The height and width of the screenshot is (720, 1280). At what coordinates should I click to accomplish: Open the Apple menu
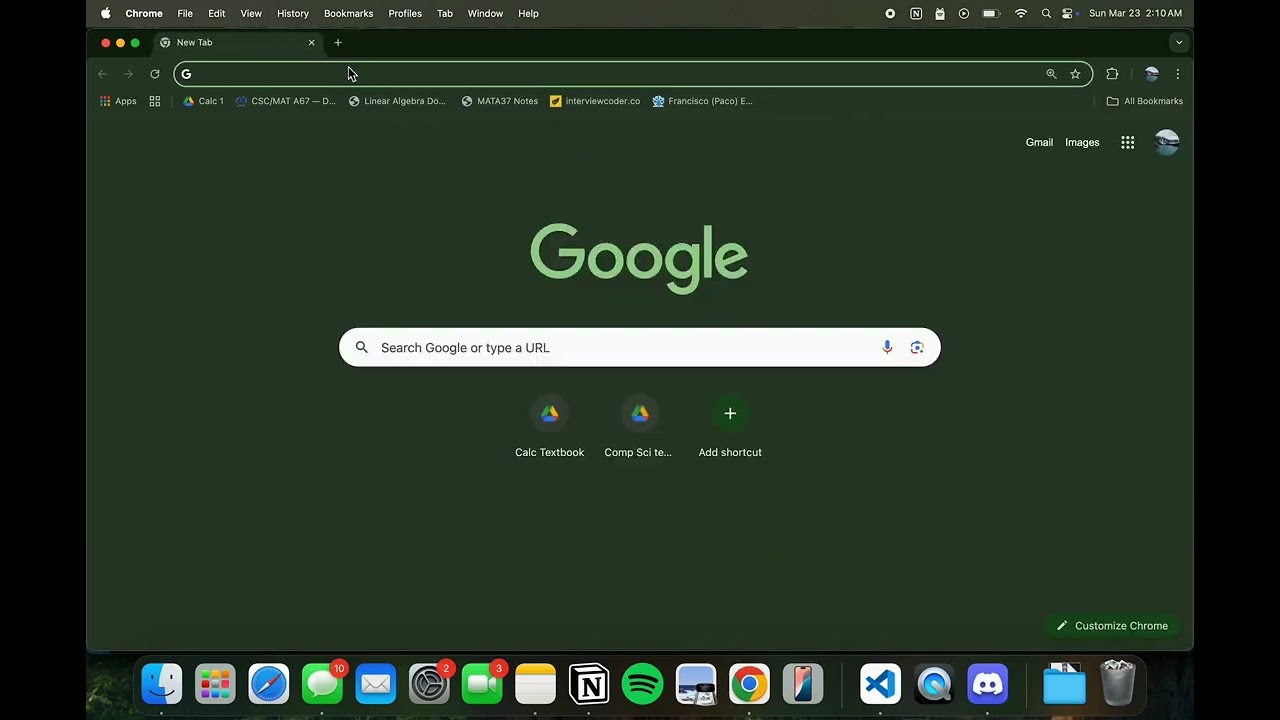105,14
